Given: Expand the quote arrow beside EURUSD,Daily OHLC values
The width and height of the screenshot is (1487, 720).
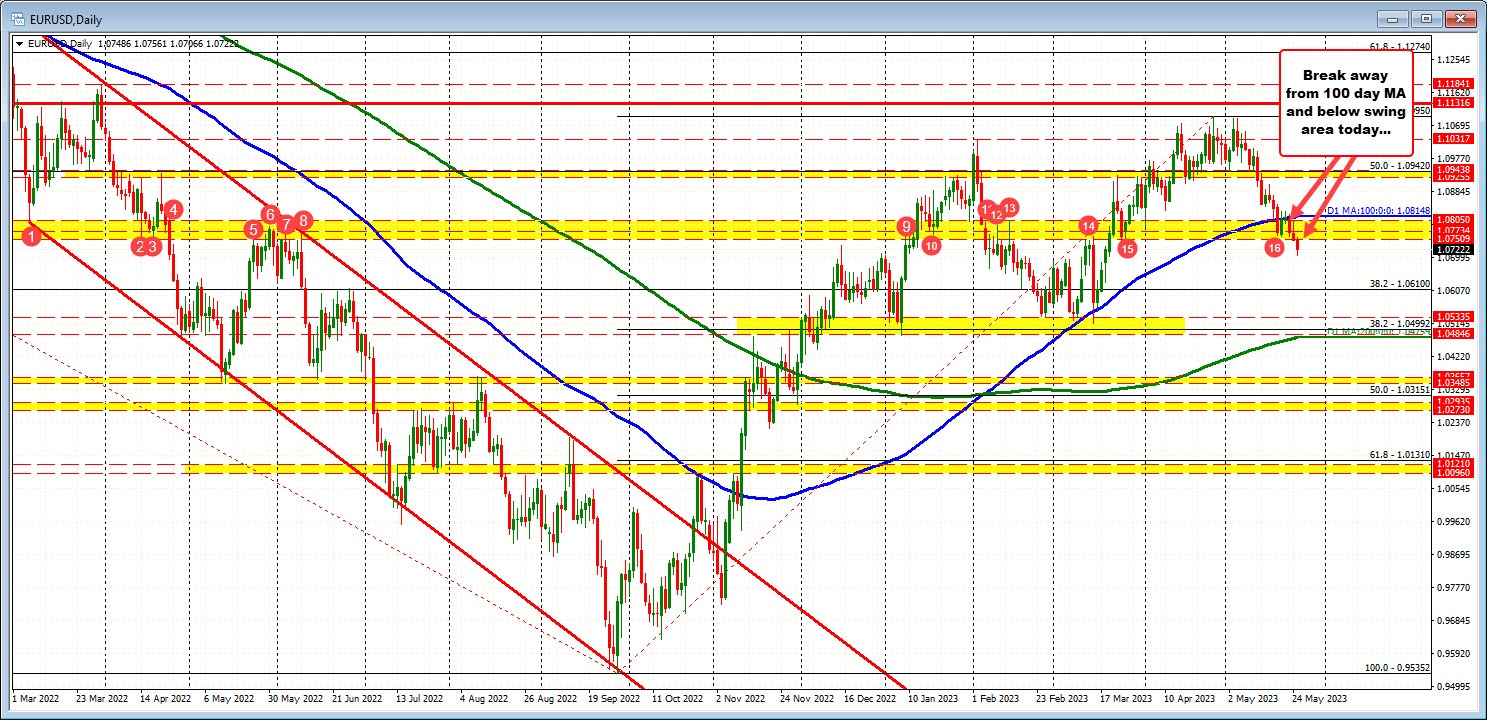Looking at the screenshot, I should point(20,43).
